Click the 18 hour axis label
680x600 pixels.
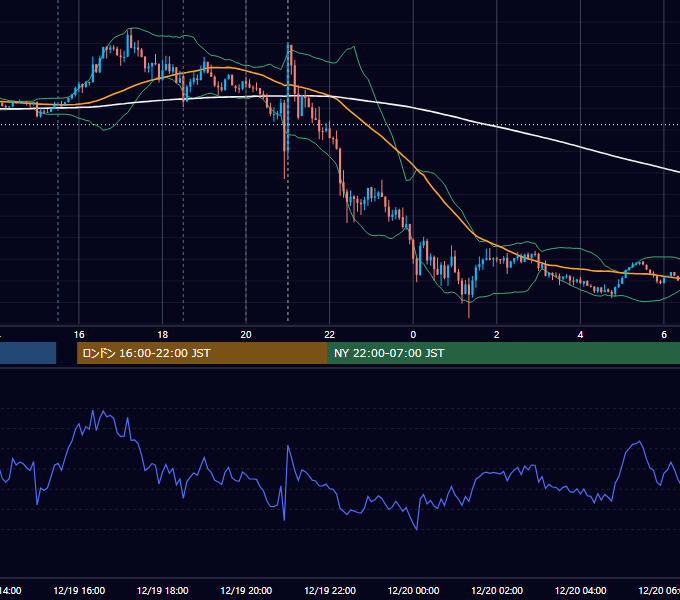163,334
